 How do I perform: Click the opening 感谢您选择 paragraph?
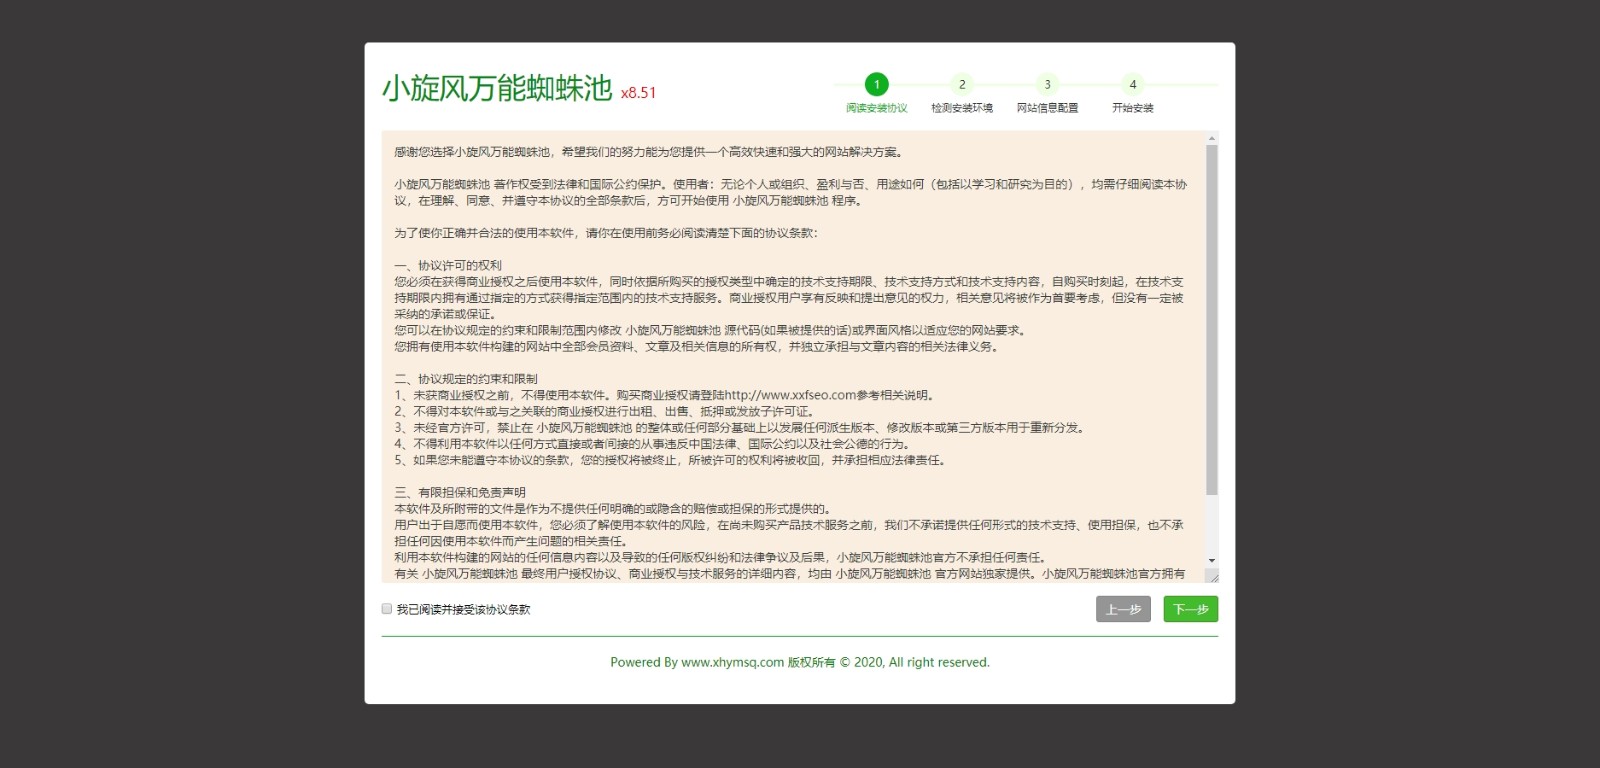click(650, 152)
